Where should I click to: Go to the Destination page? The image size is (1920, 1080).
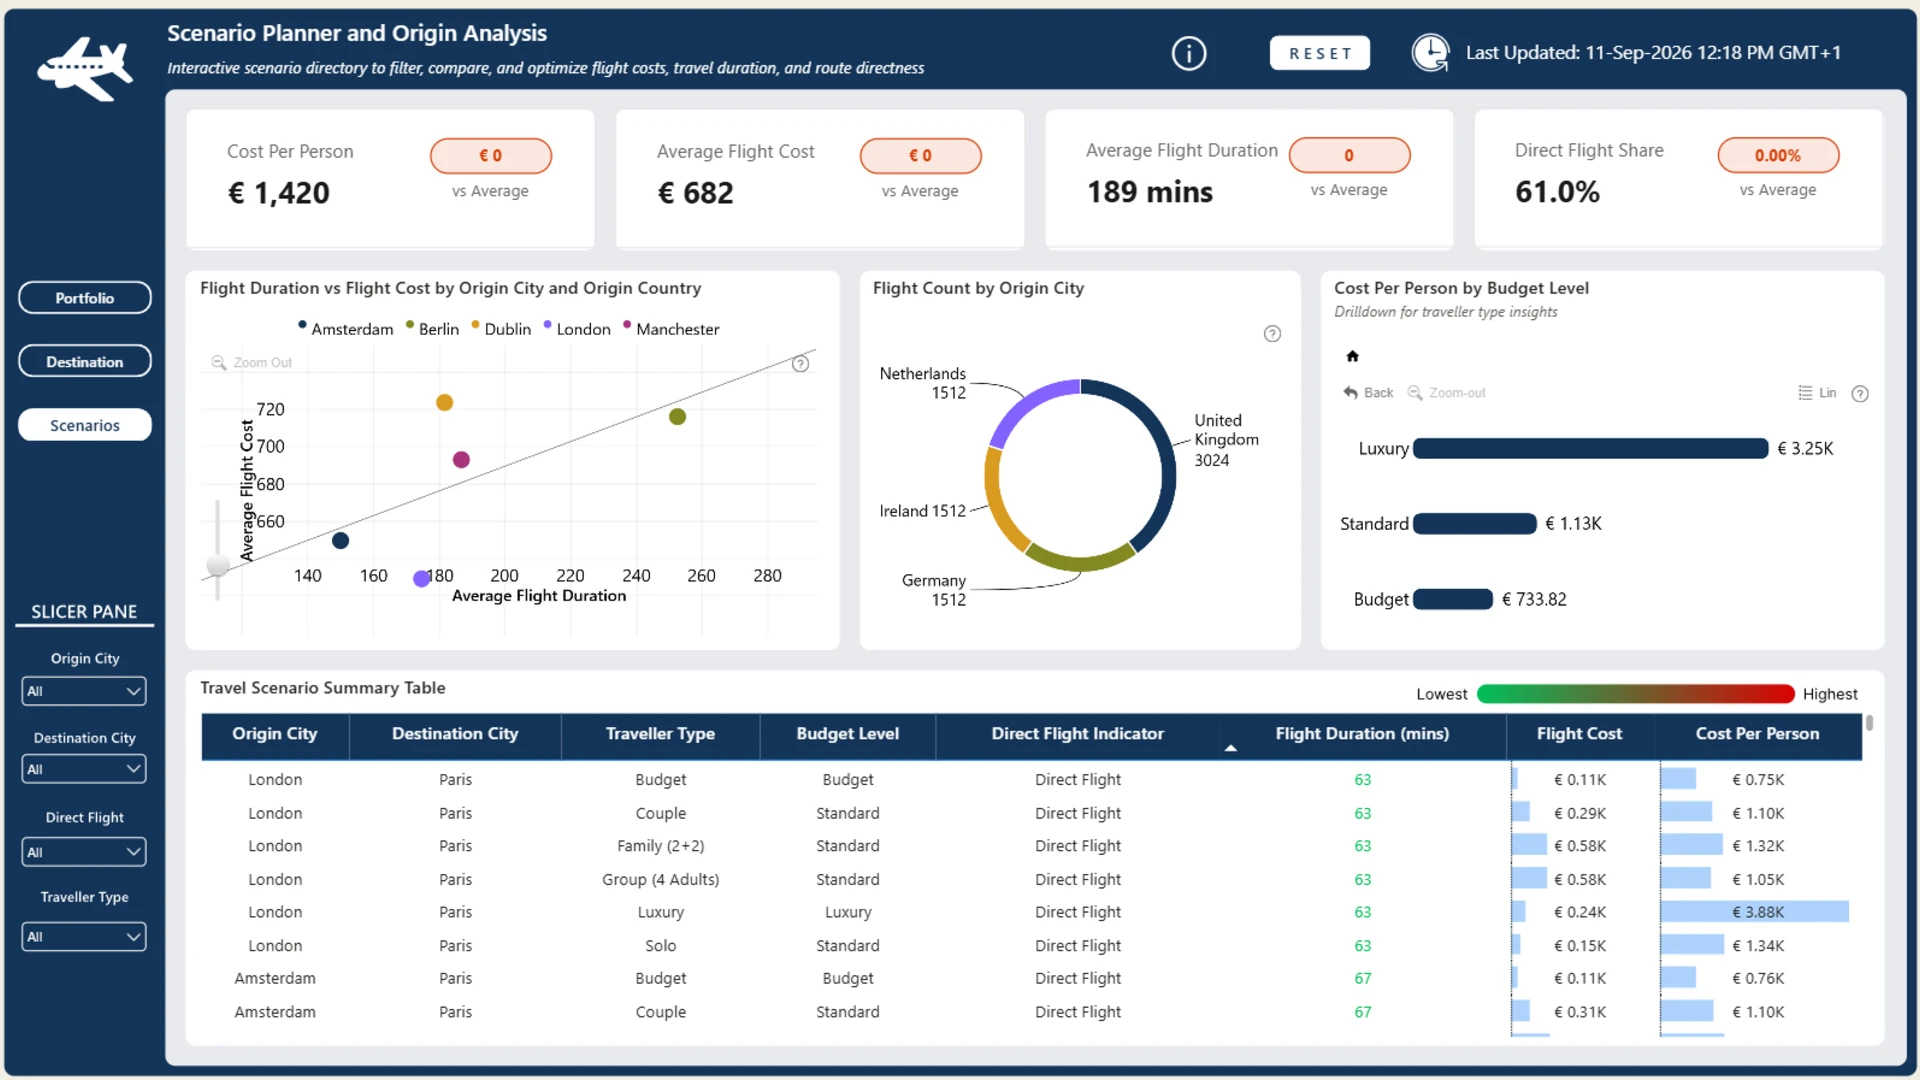85,362
